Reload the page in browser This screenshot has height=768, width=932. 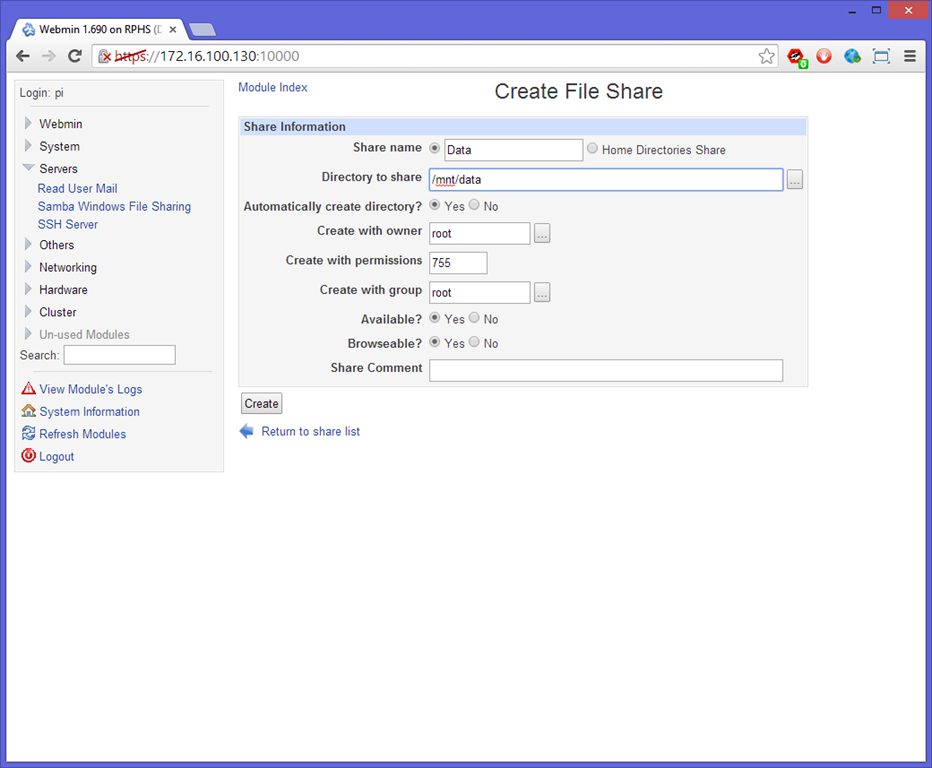pos(74,56)
